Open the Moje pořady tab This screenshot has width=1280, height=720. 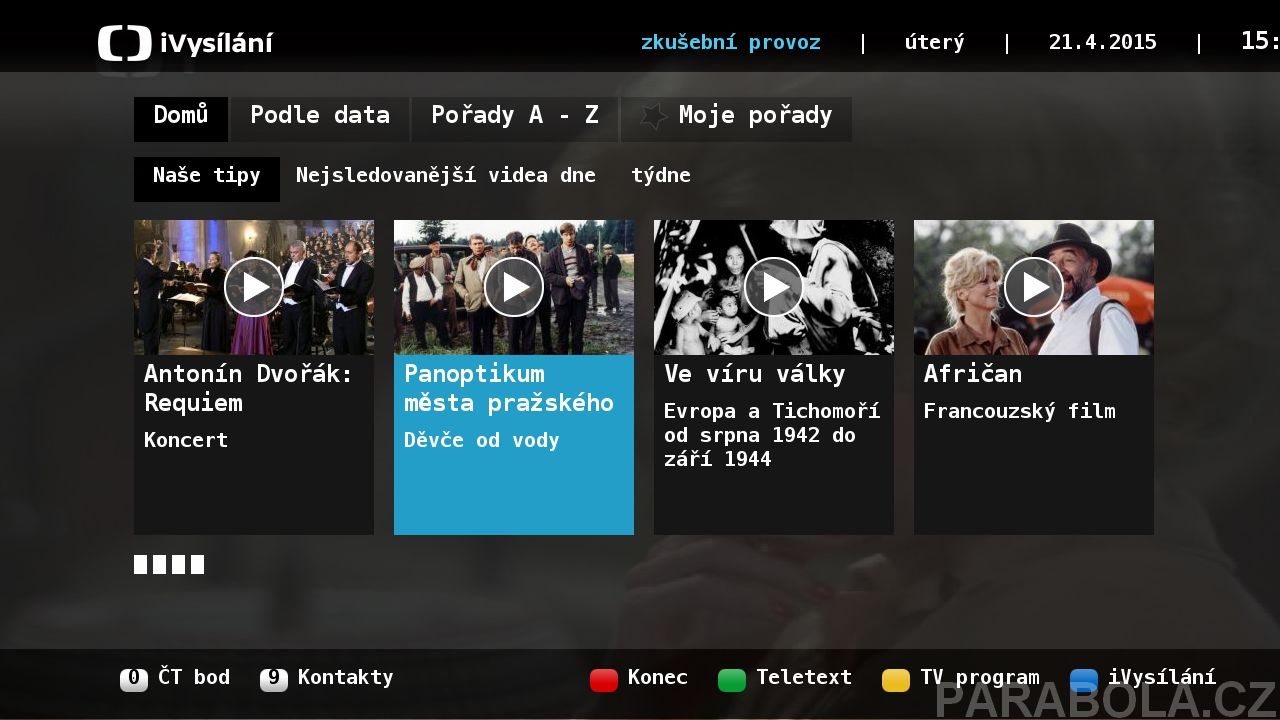tap(737, 119)
